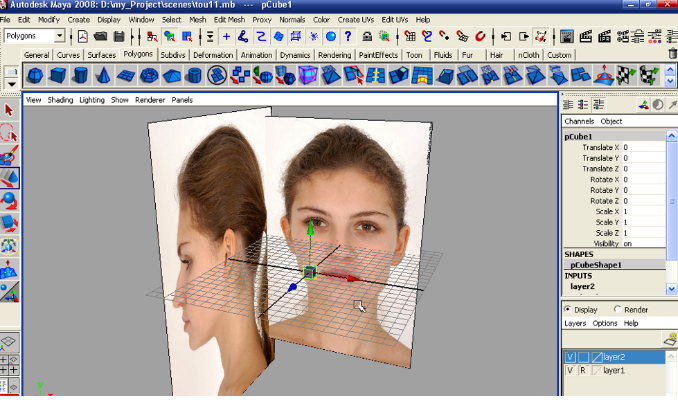678x419 pixels.
Task: Select the Lasso tool
Action: pos(9,133)
